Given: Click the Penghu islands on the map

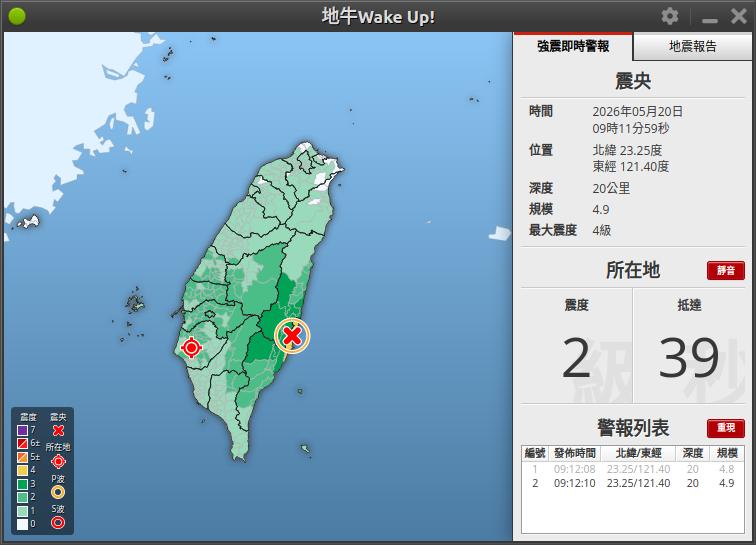Looking at the screenshot, I should pos(134,303).
